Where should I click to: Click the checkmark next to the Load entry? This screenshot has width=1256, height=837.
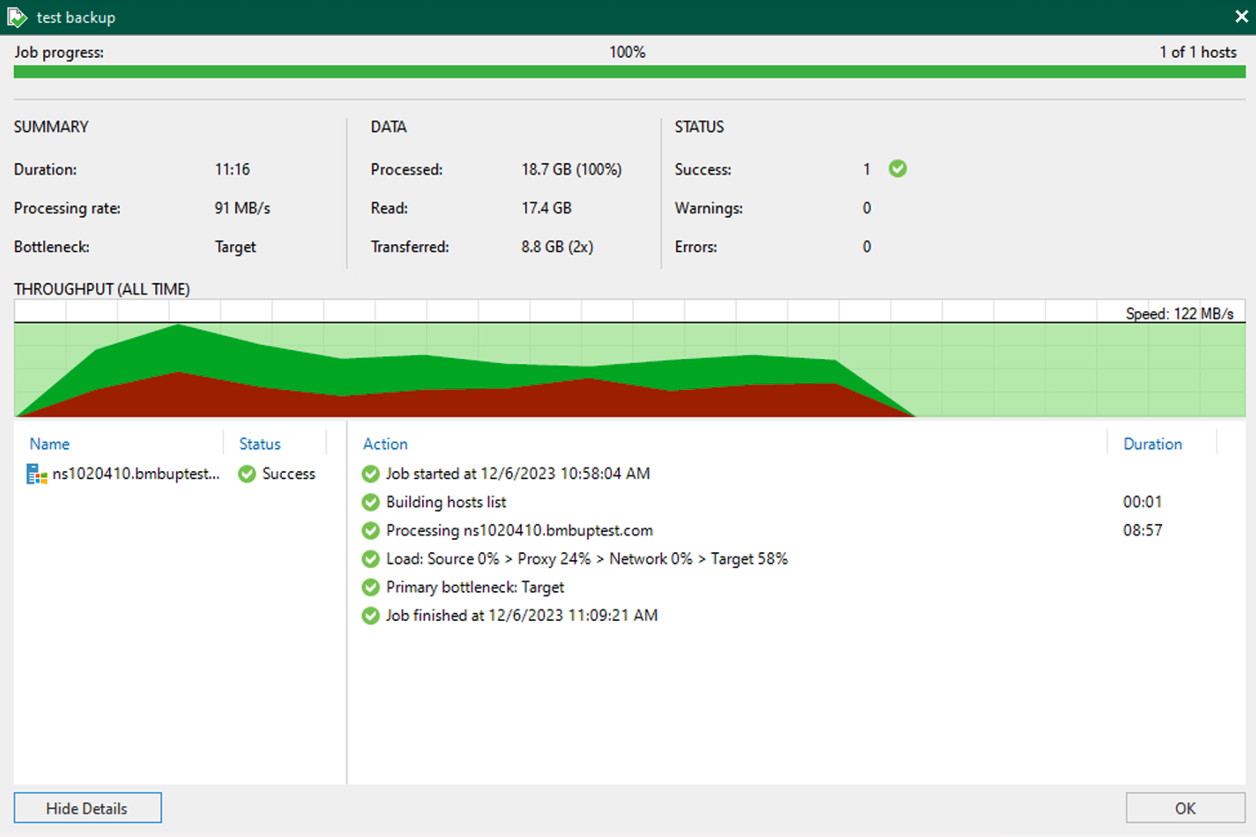click(371, 559)
